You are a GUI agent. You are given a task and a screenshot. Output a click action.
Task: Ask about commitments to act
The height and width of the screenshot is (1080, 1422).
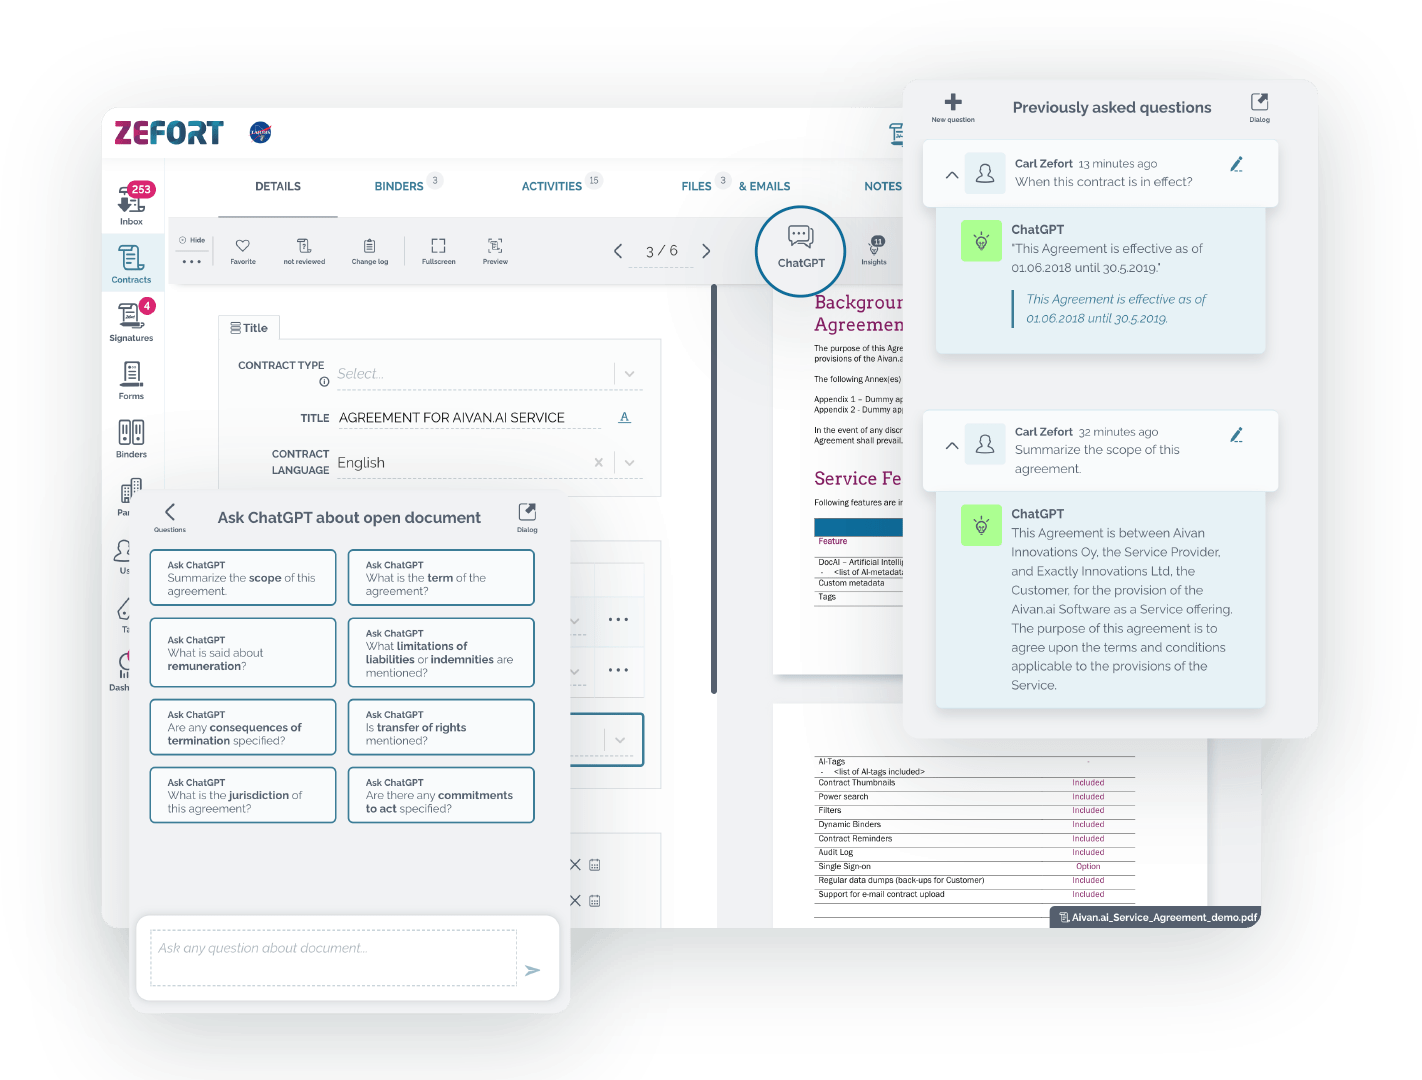(441, 795)
